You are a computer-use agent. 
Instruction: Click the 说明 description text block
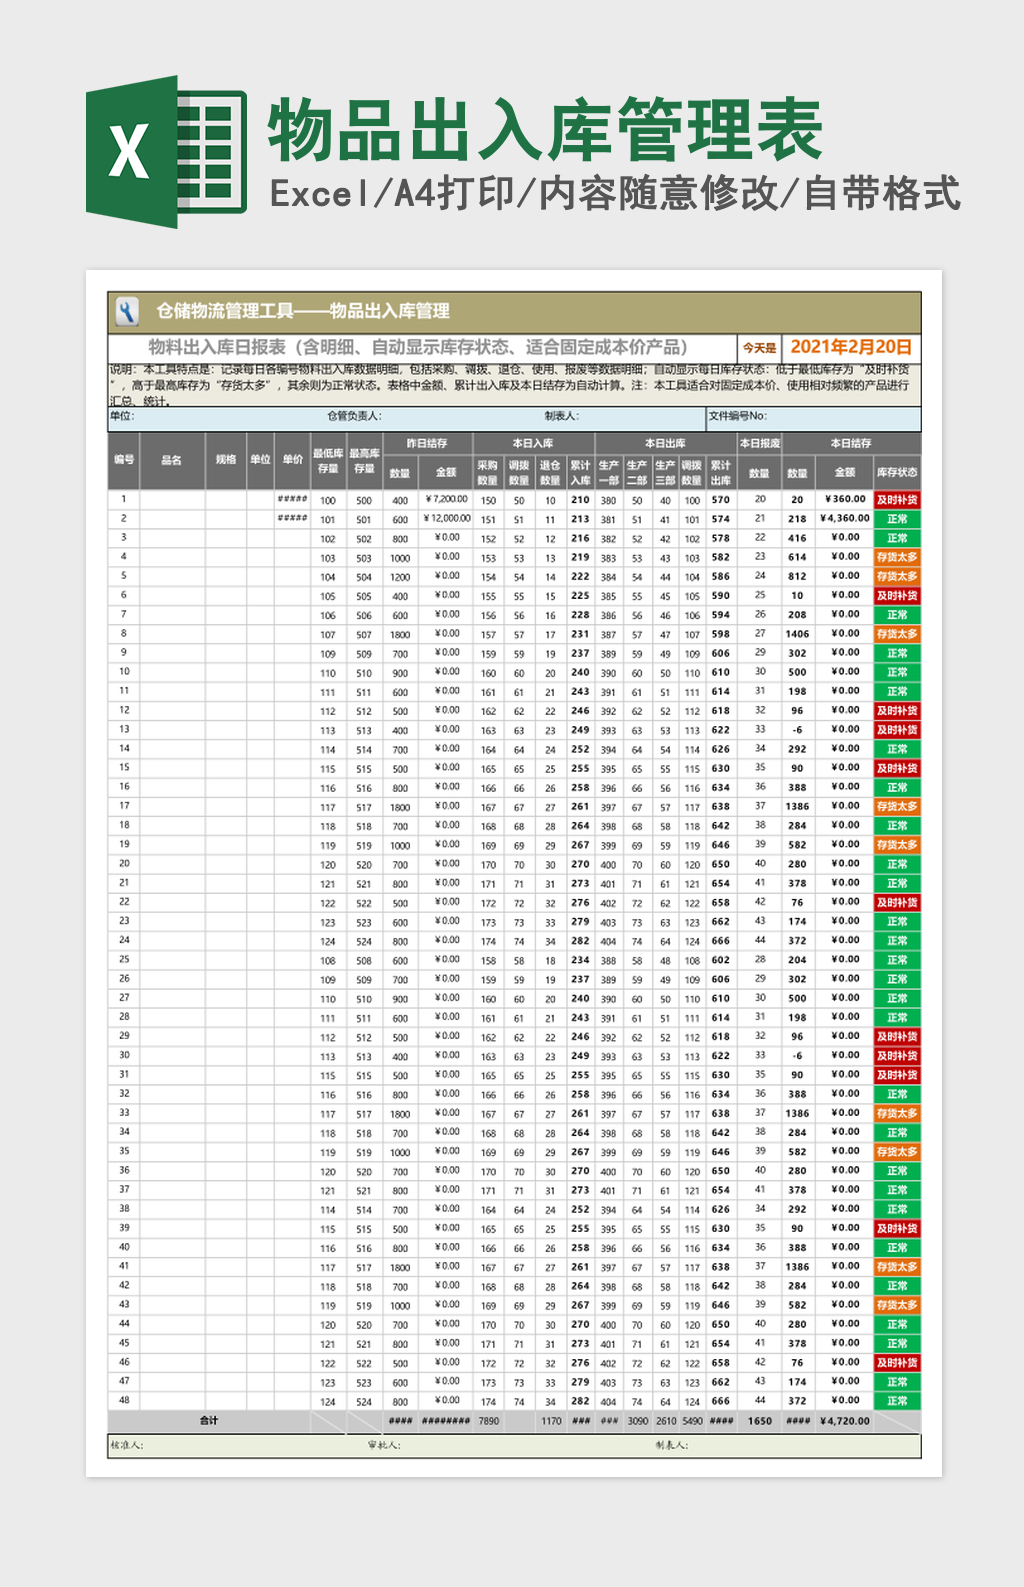click(514, 385)
